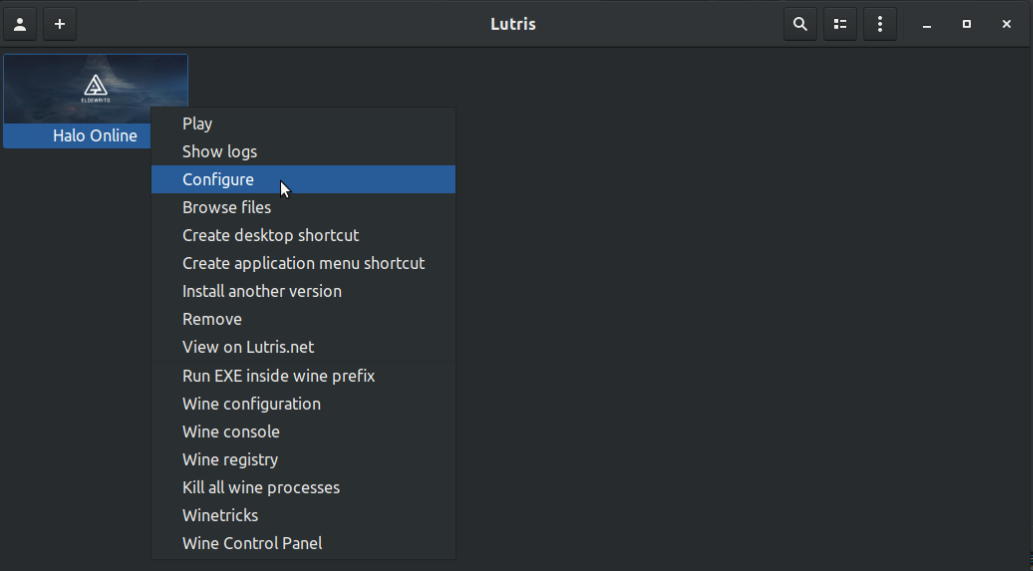Select Show logs menu entry
Image resolution: width=1033 pixels, height=571 pixels.
click(x=303, y=151)
